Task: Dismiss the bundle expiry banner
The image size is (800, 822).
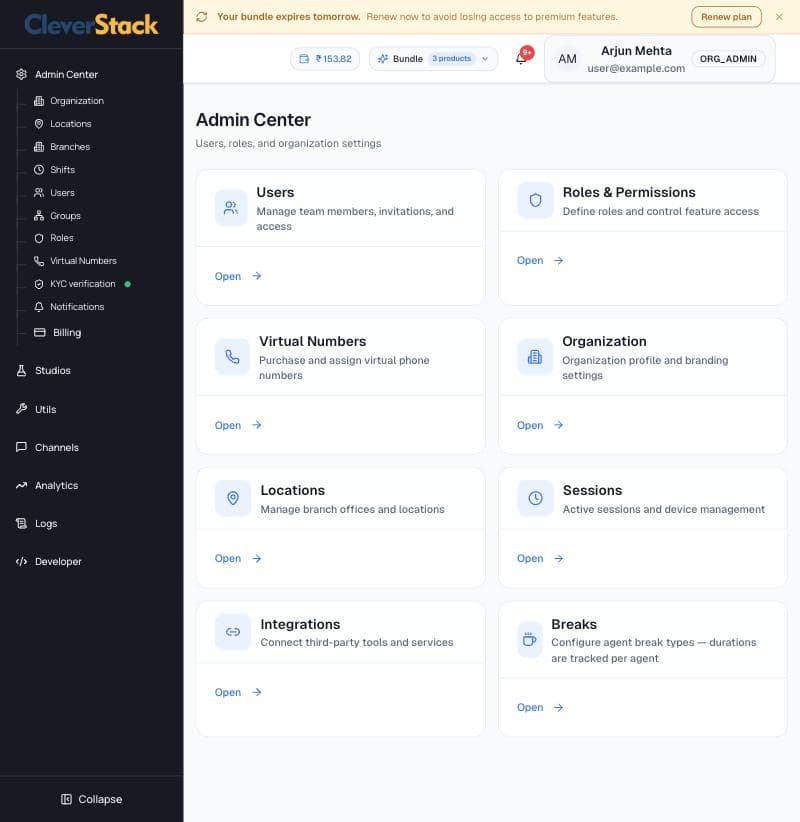Action: [x=779, y=17]
